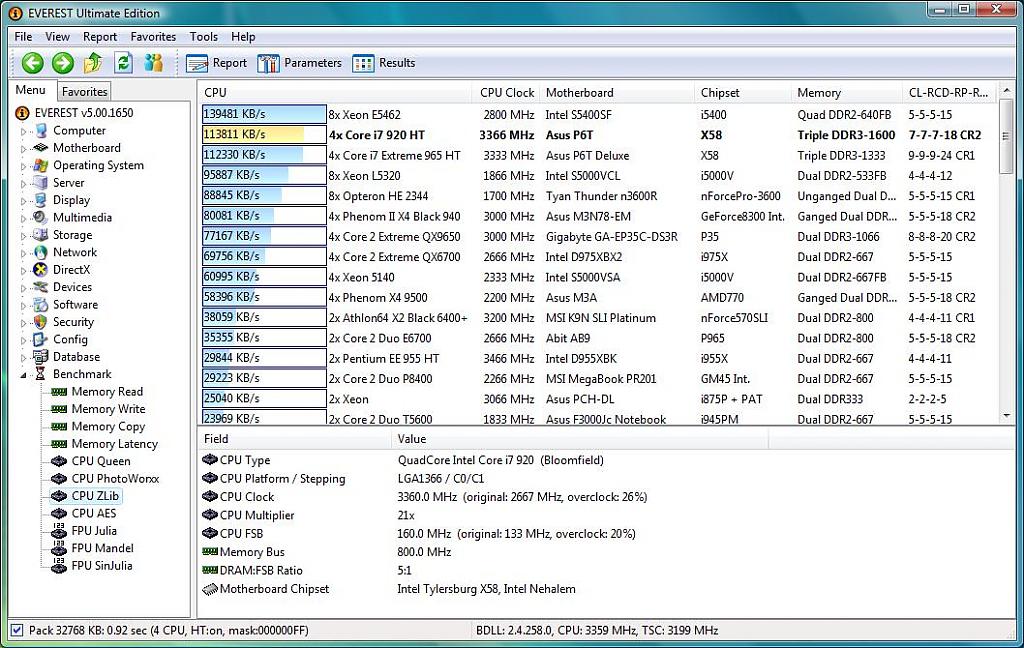The height and width of the screenshot is (648, 1024).
Task: Expand the Motherboard tree node
Action: (24, 149)
